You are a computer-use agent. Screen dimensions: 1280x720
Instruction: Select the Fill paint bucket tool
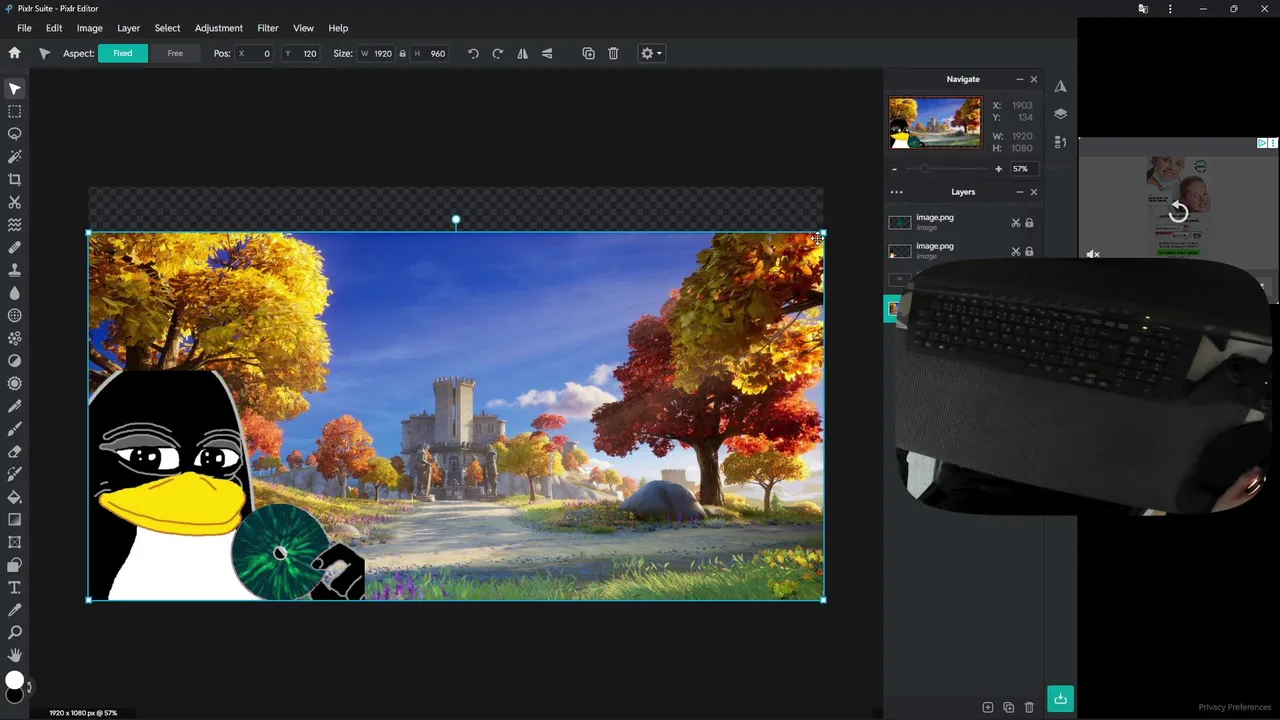pyautogui.click(x=14, y=497)
